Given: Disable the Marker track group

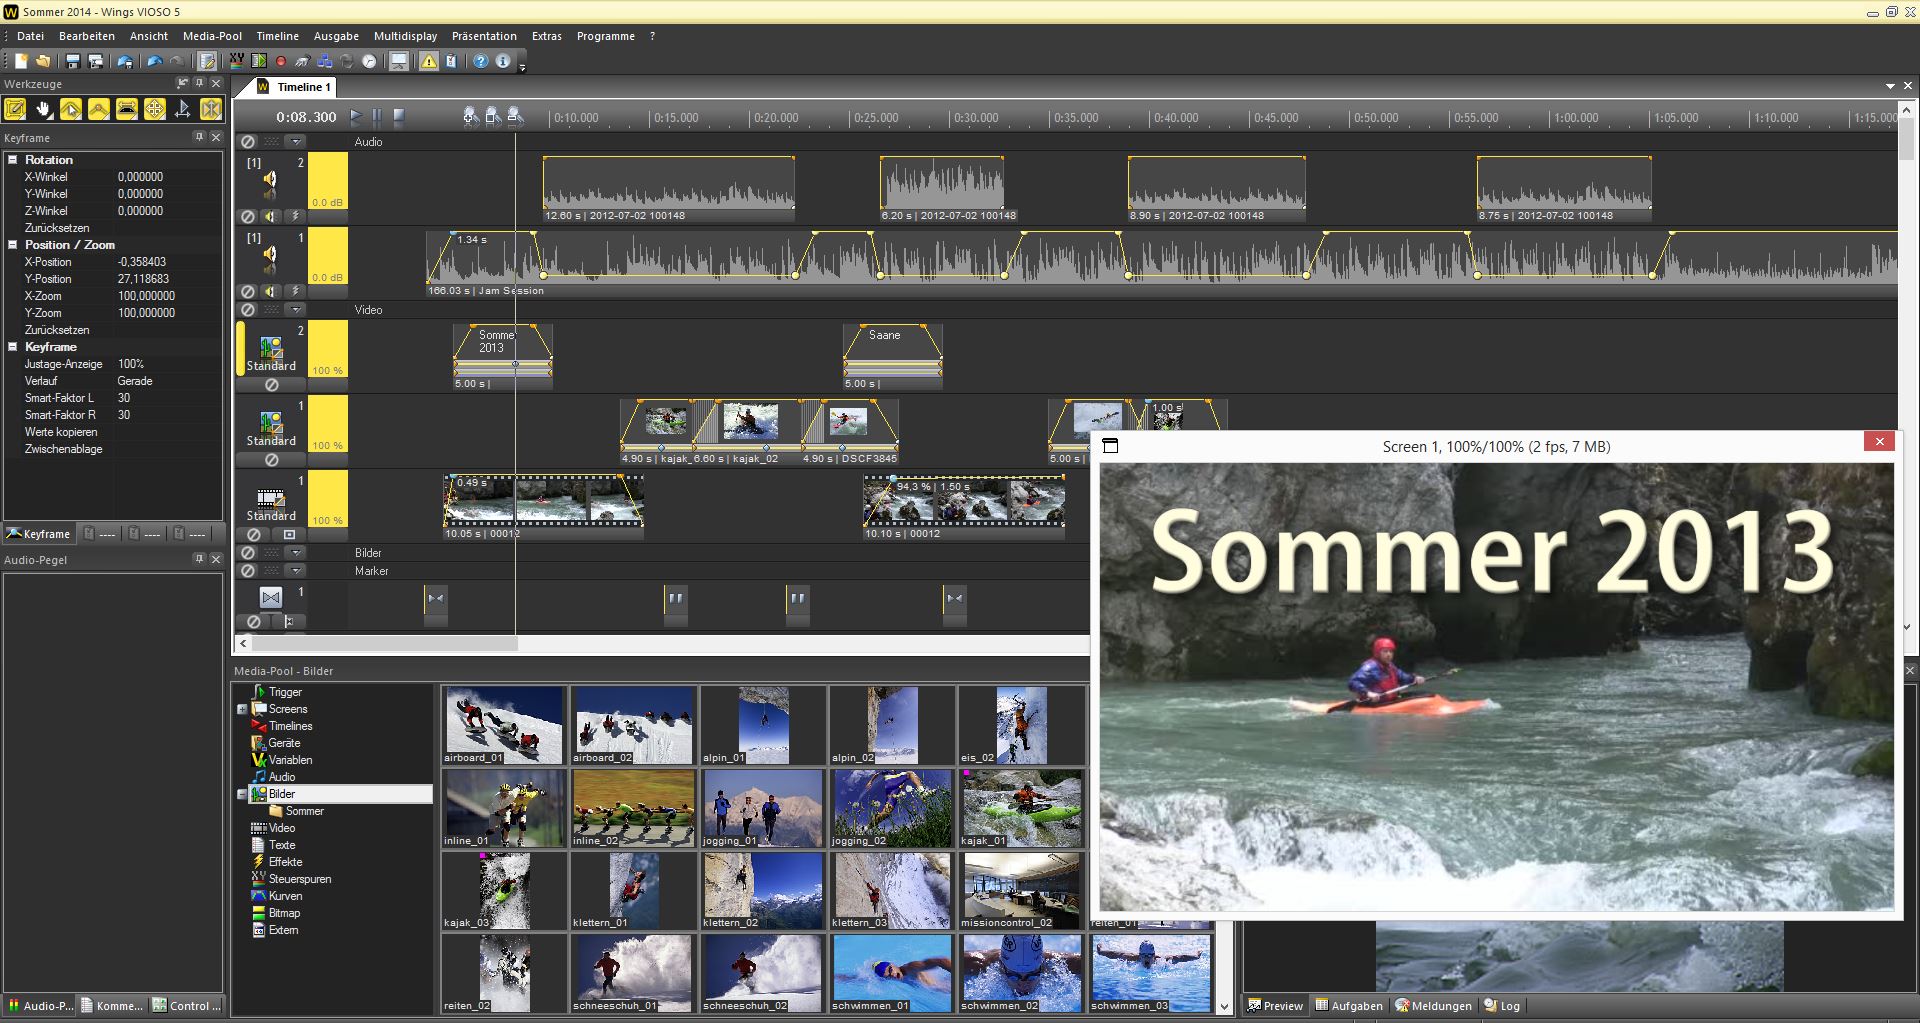Looking at the screenshot, I should 248,571.
